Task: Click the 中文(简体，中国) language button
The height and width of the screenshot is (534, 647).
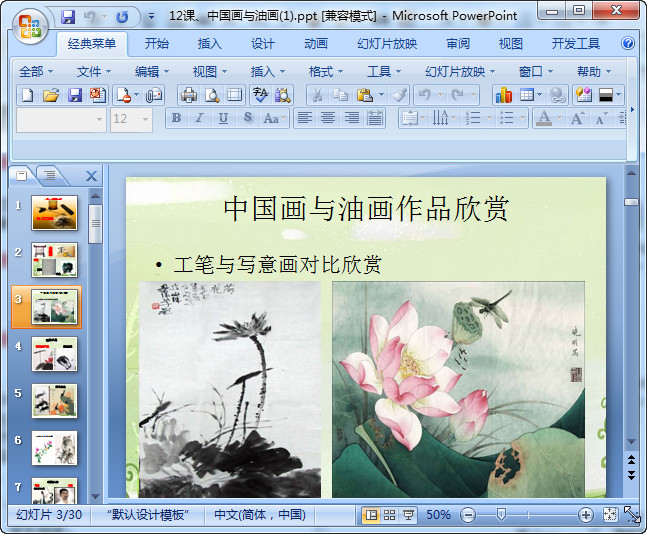Action: click(x=260, y=515)
